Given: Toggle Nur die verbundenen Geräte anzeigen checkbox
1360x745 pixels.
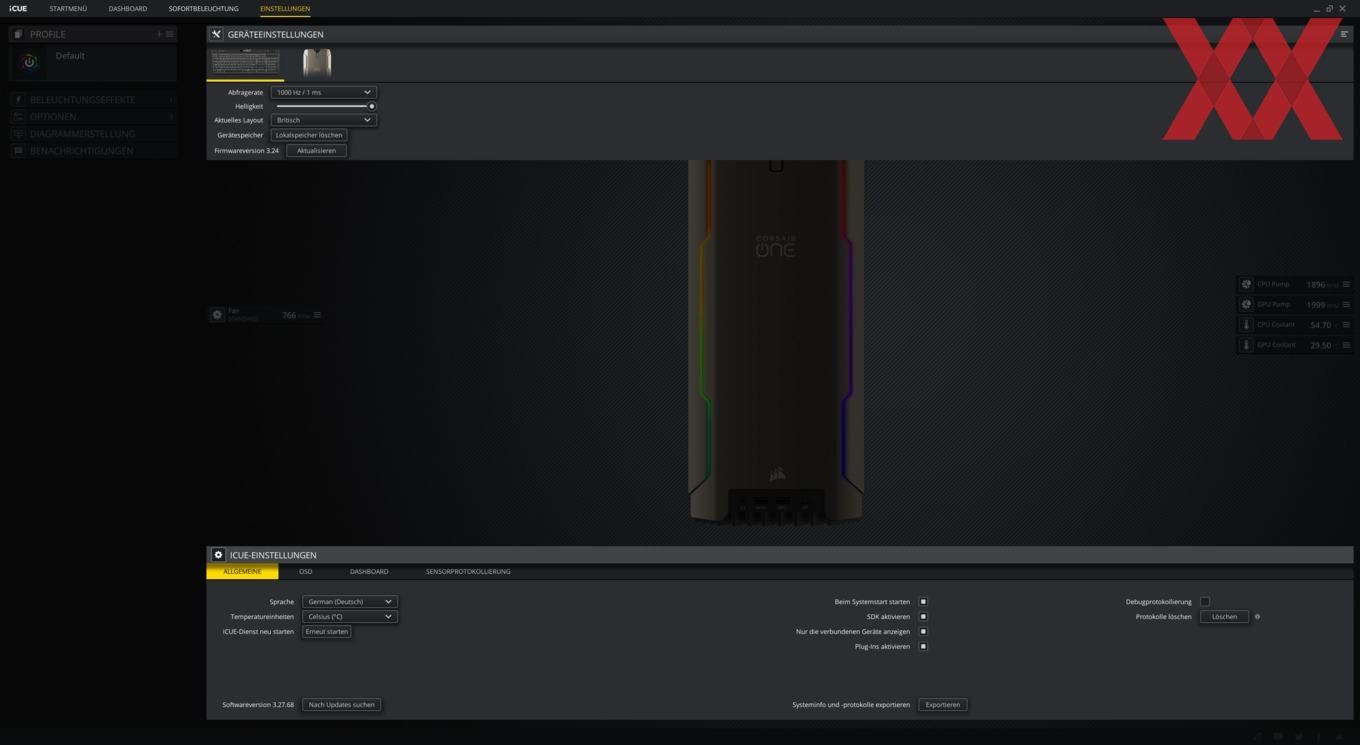Looking at the screenshot, I should point(923,632).
